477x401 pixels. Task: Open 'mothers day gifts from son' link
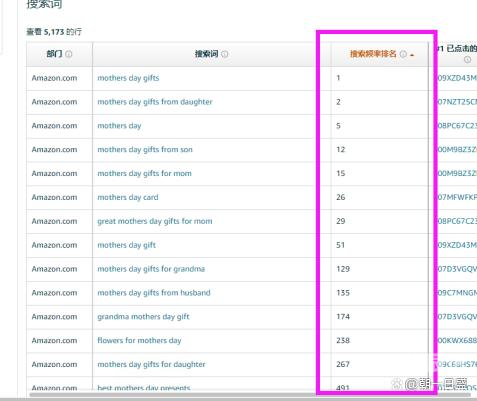tap(145, 150)
